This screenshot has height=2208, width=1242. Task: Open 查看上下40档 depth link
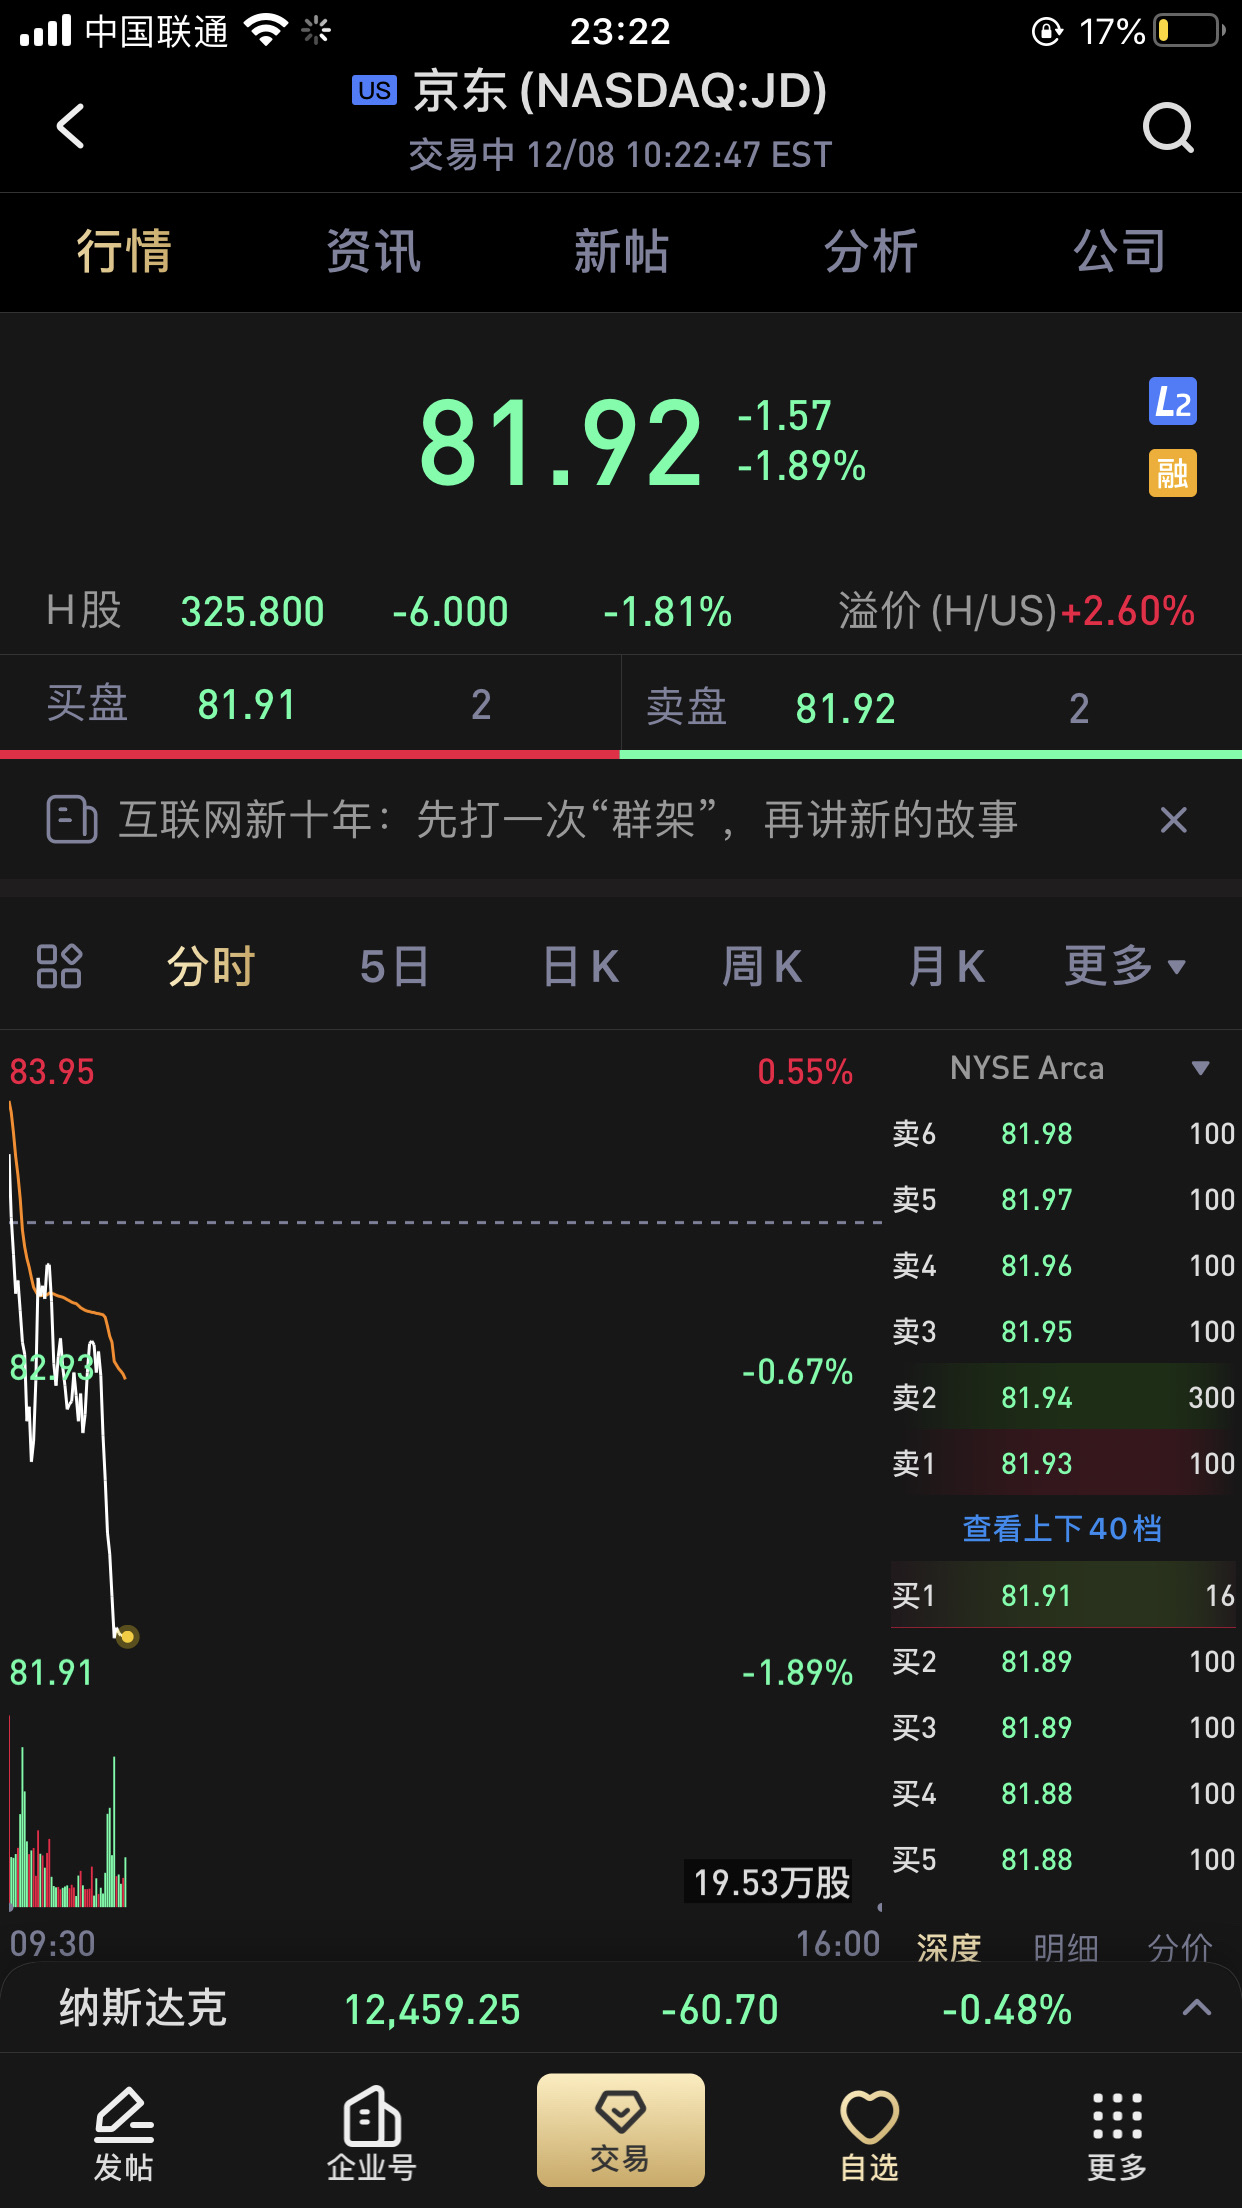[x=1062, y=1528]
